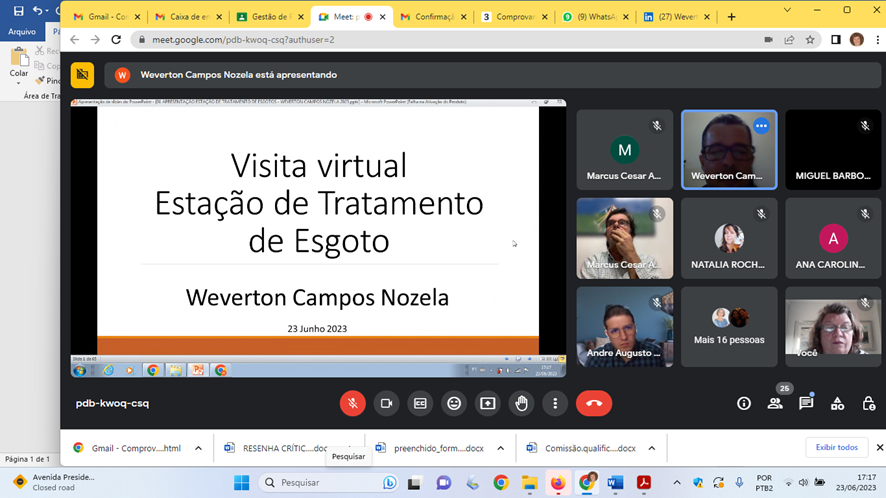Click the taskbar Pesquisar search box
The width and height of the screenshot is (886, 498).
pos(329,483)
